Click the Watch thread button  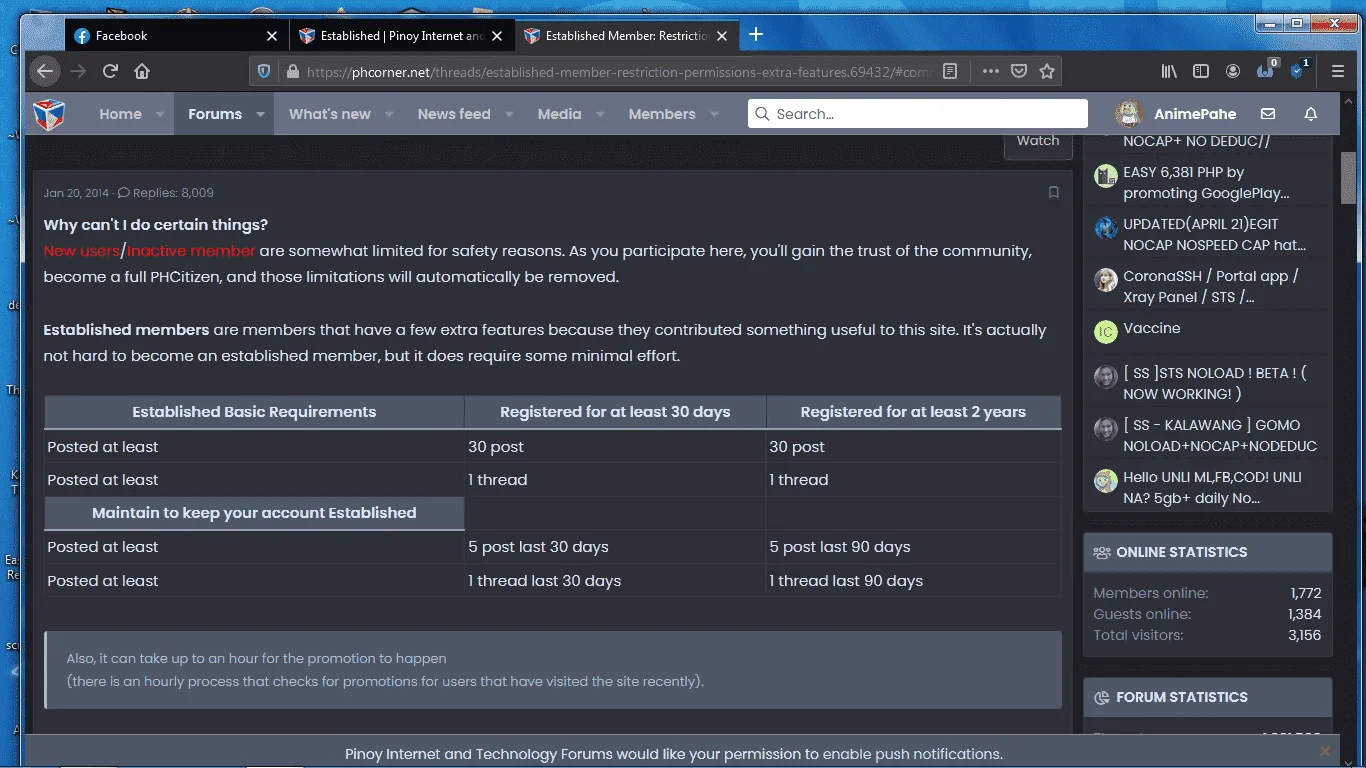pos(1038,142)
